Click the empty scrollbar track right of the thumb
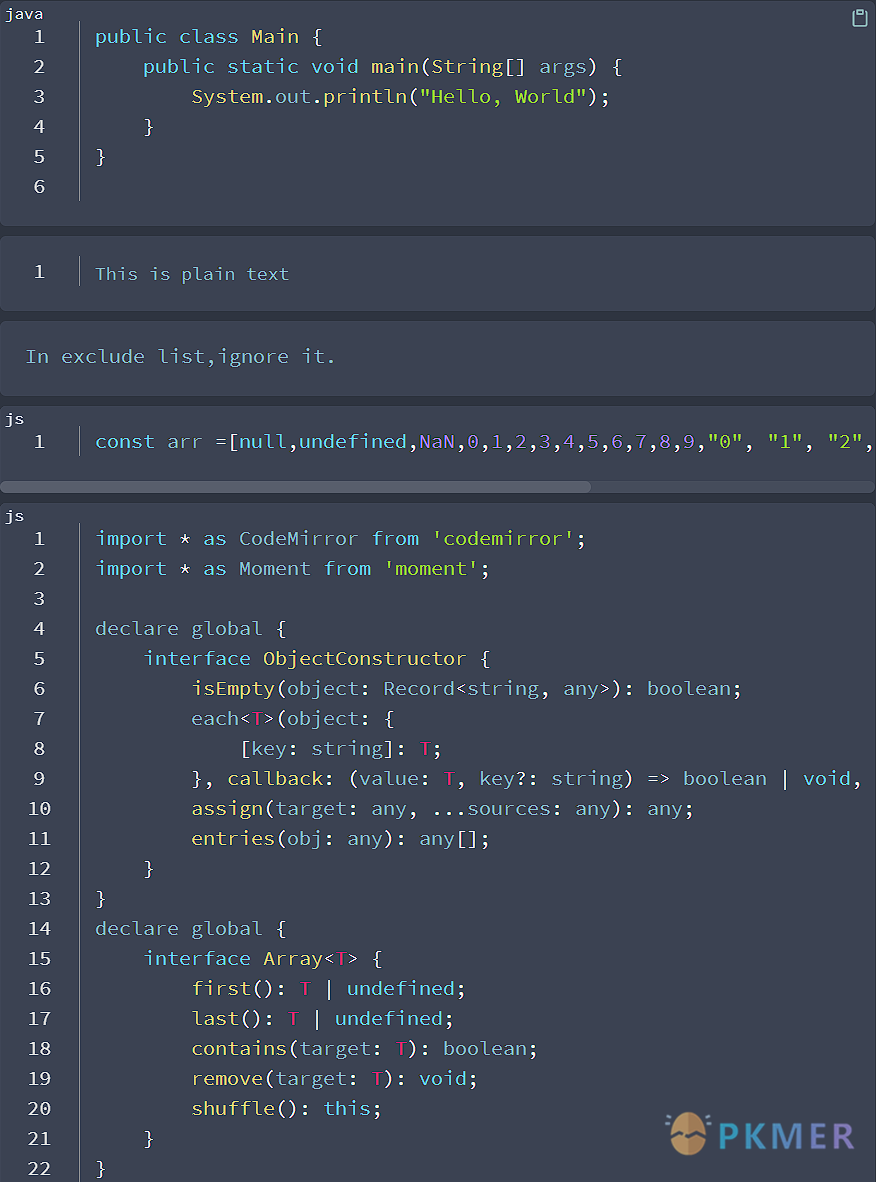The height and width of the screenshot is (1182, 876). pos(730,487)
